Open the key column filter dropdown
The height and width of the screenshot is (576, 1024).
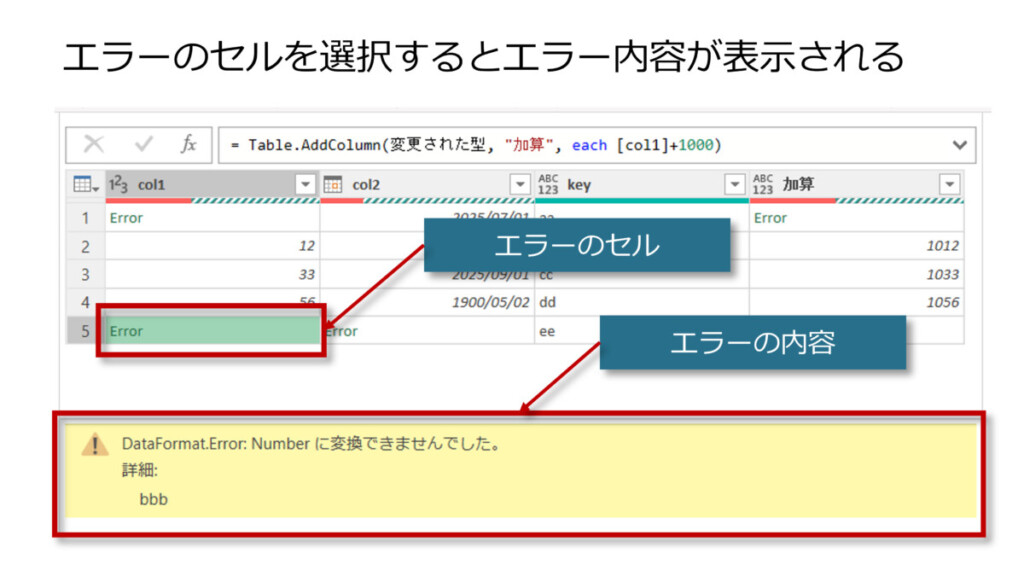tap(735, 185)
